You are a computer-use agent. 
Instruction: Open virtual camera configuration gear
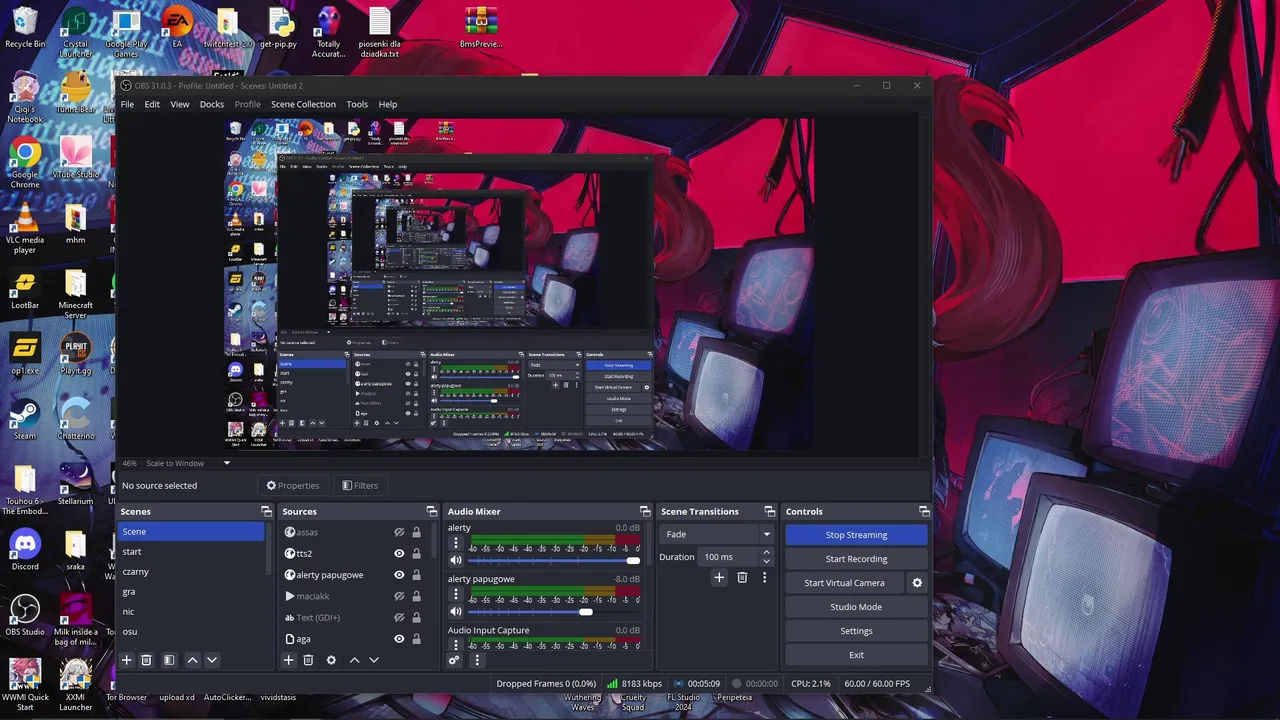coord(917,583)
